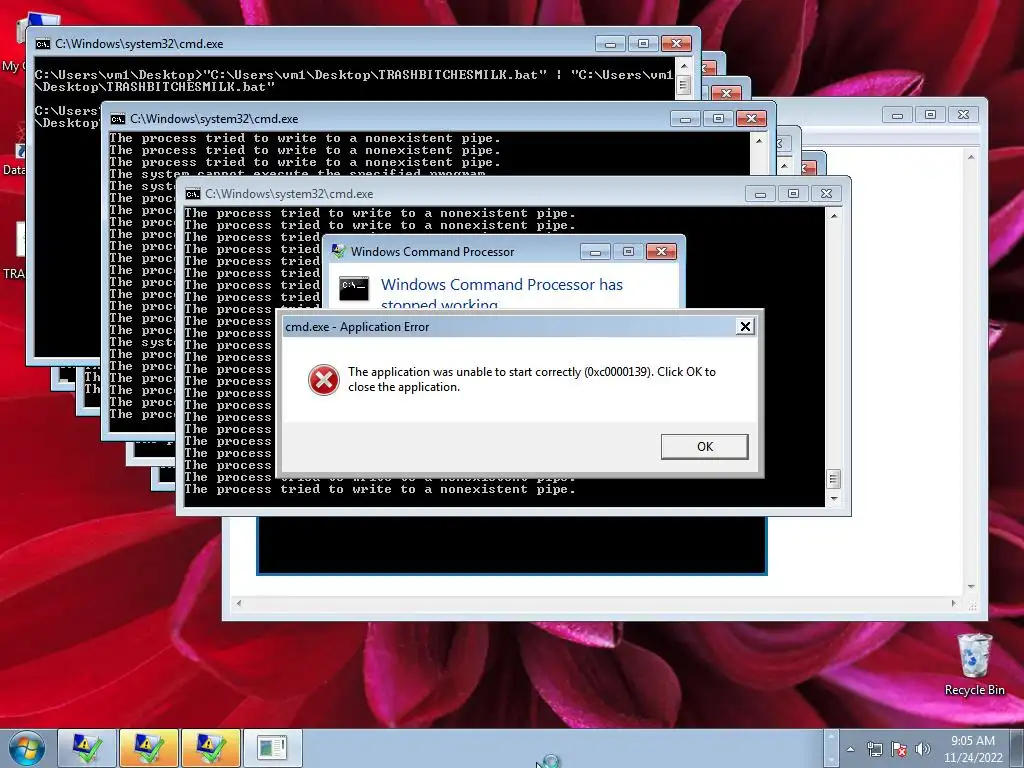Maximize the cmd window showing TRASHBITCHESMILK.bat command
Viewport: 1024px width, 768px height.
point(643,44)
